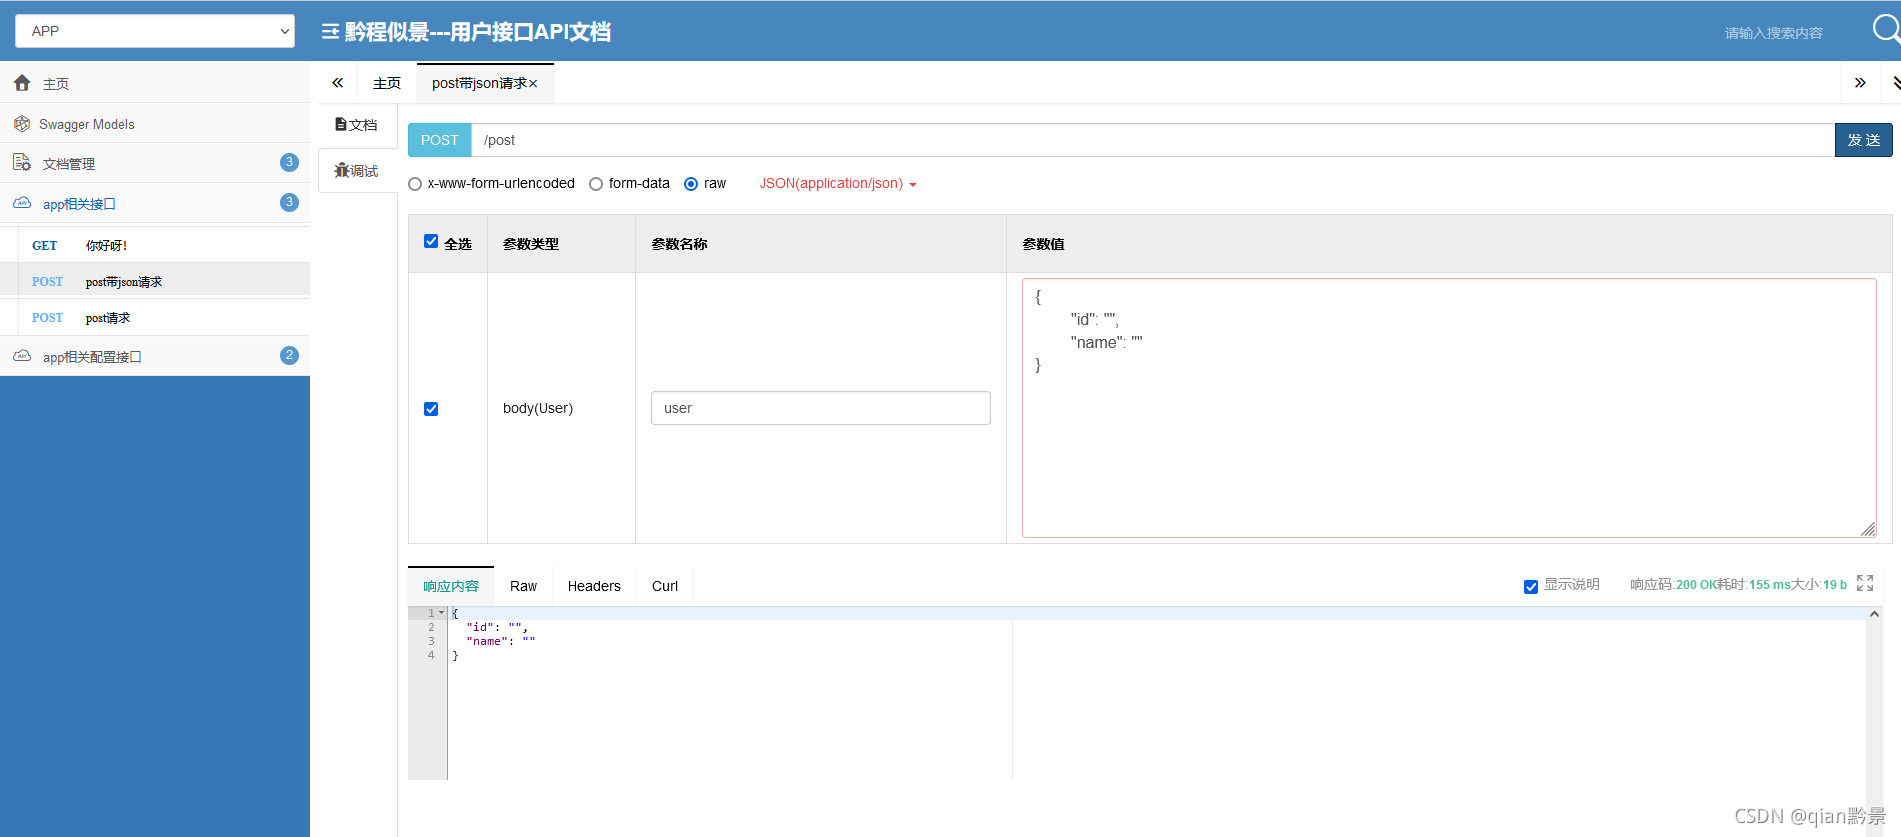
Task: Open Swagger Models in sidebar
Action: (x=155, y=124)
